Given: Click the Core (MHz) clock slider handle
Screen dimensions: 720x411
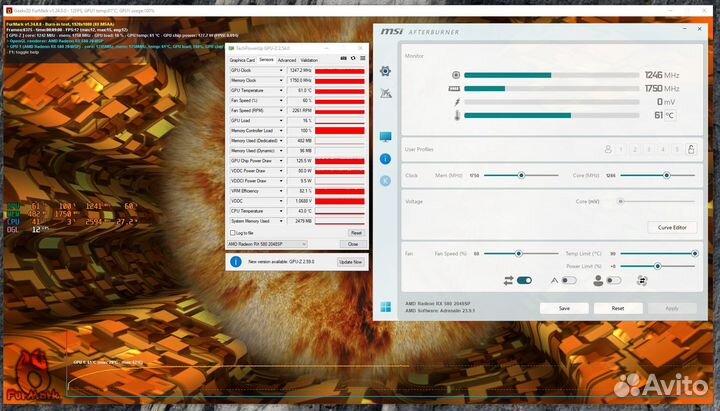Looking at the screenshot, I should [x=666, y=175].
